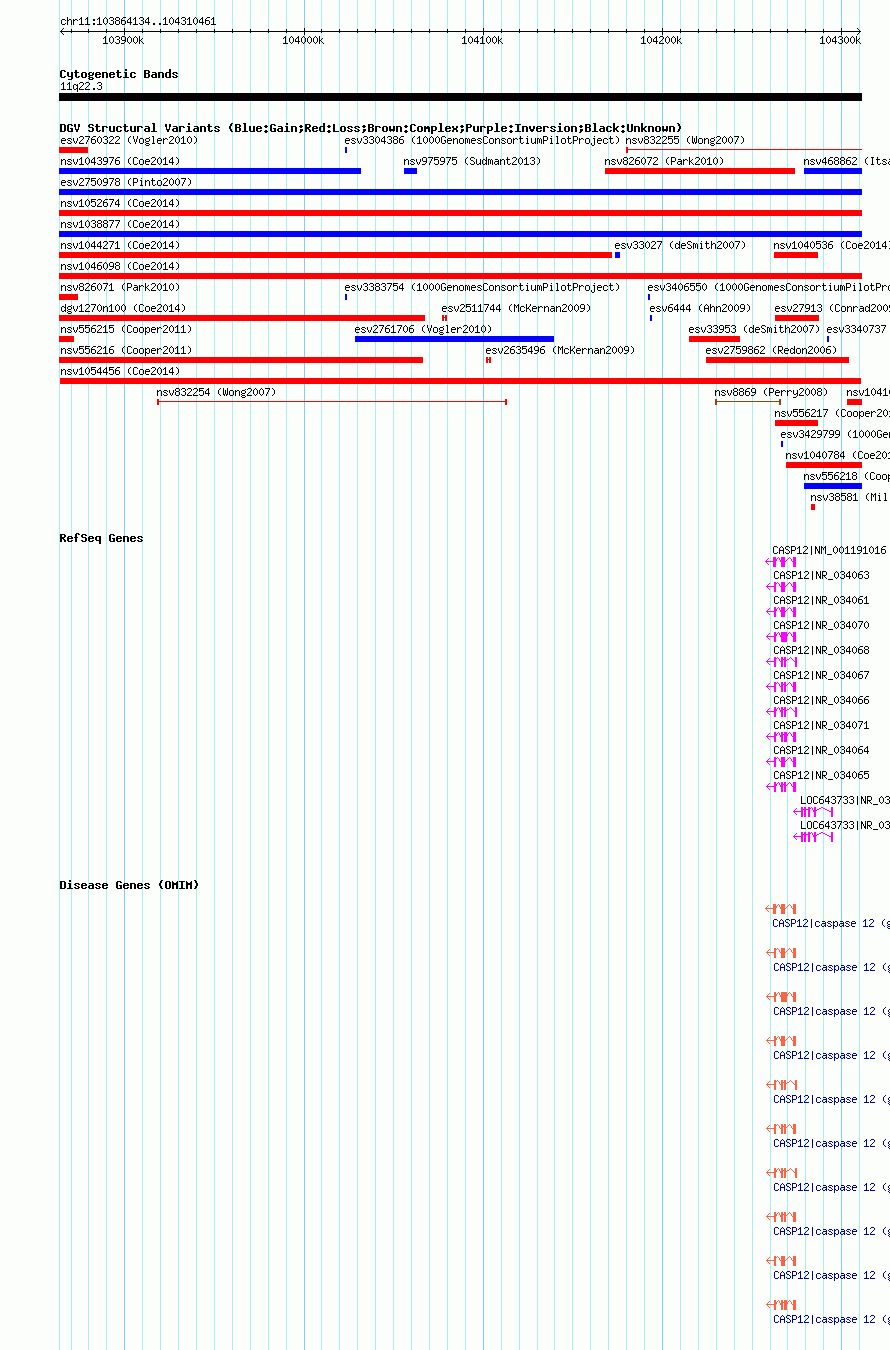Open variant nsv826071 (Park2010) label

click(x=120, y=287)
